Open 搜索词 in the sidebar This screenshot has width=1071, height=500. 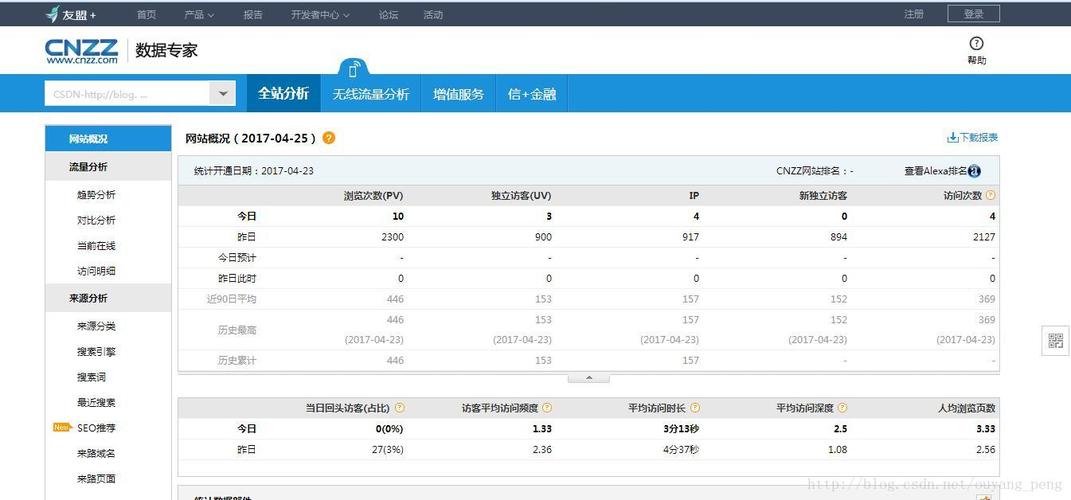92,377
